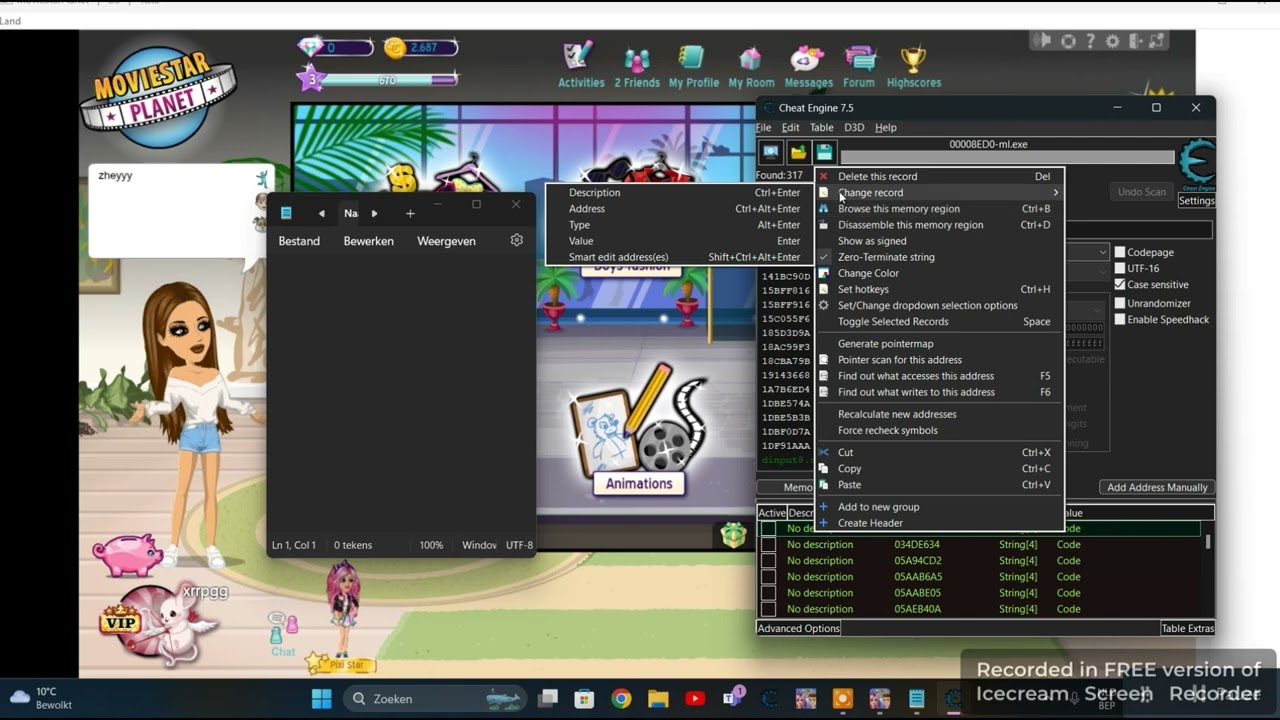Open MovieStarPlanet Activities icon
This screenshot has width=1280, height=720.
580,66
